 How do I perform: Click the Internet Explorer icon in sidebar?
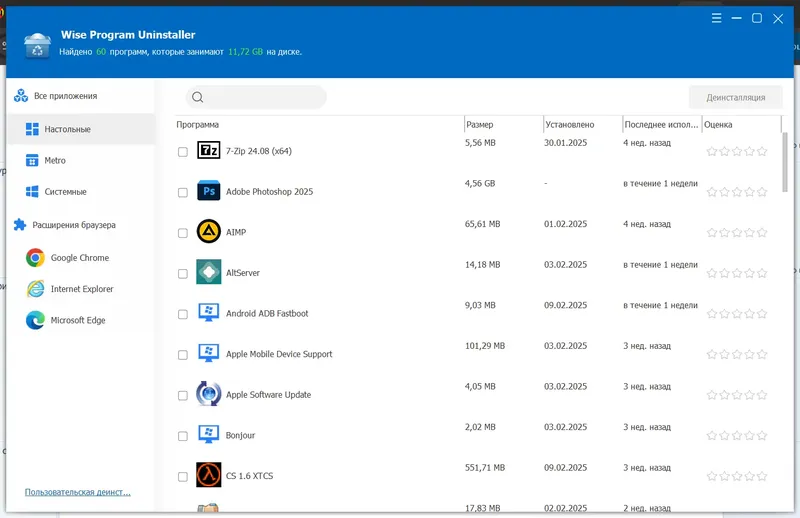pos(35,289)
